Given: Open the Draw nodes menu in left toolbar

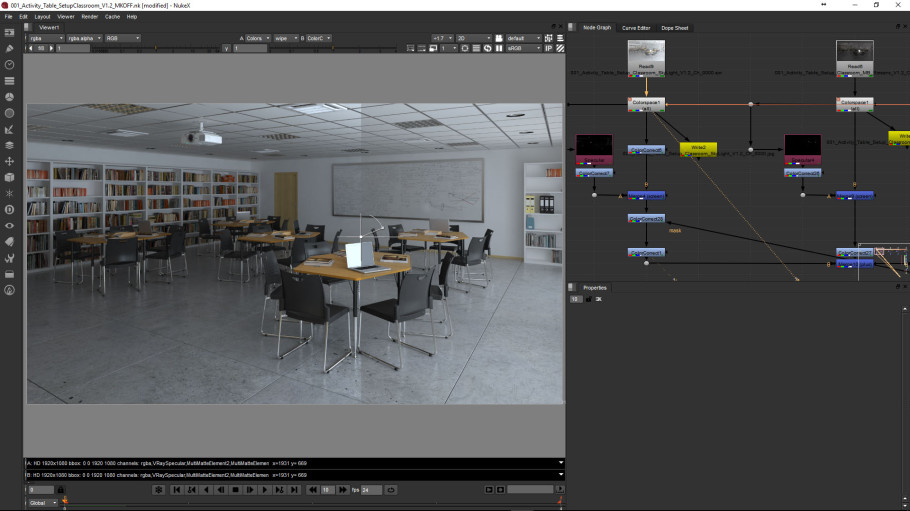Looking at the screenshot, I should click(x=9, y=49).
